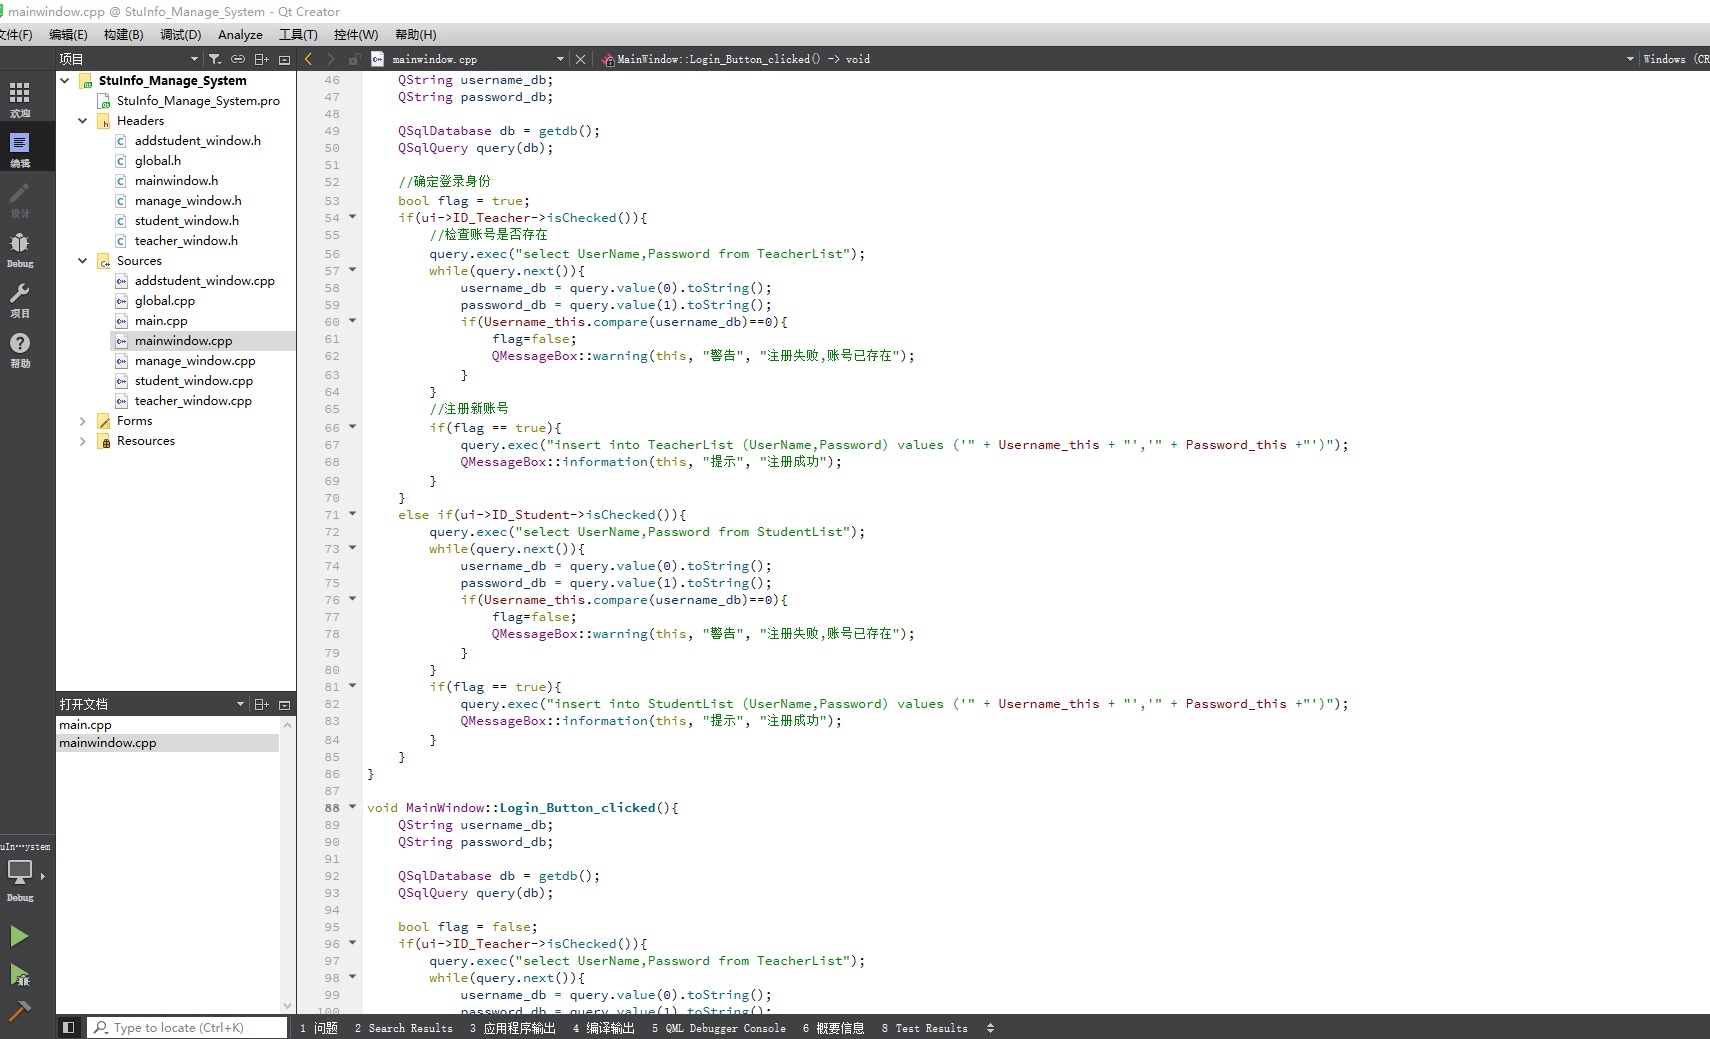The width and height of the screenshot is (1710, 1039).
Task: Filter the project tree
Action: [215, 59]
